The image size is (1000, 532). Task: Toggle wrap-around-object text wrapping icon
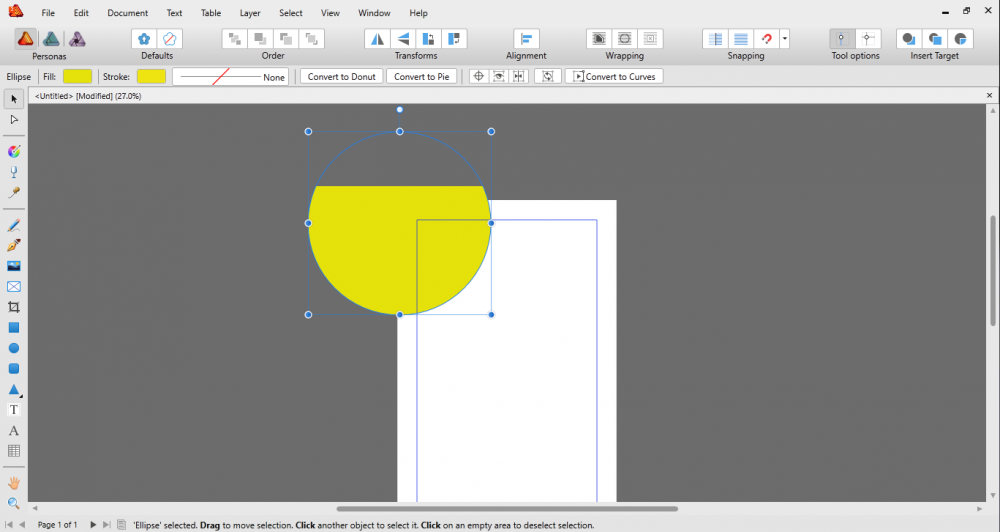coord(625,39)
